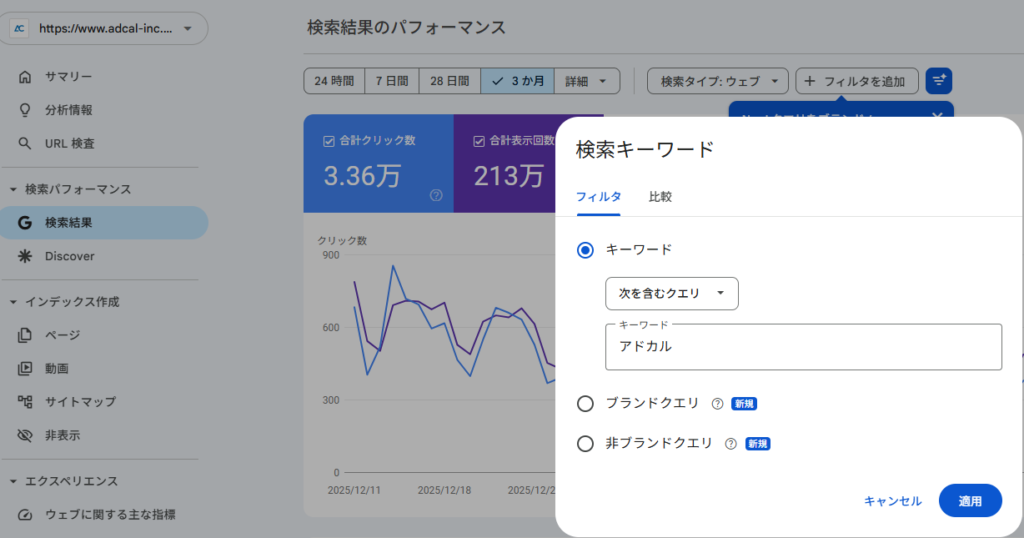This screenshot has height=538, width=1024.
Task: Click the hidden-eye icon next to 非表示
Action: click(x=25, y=435)
